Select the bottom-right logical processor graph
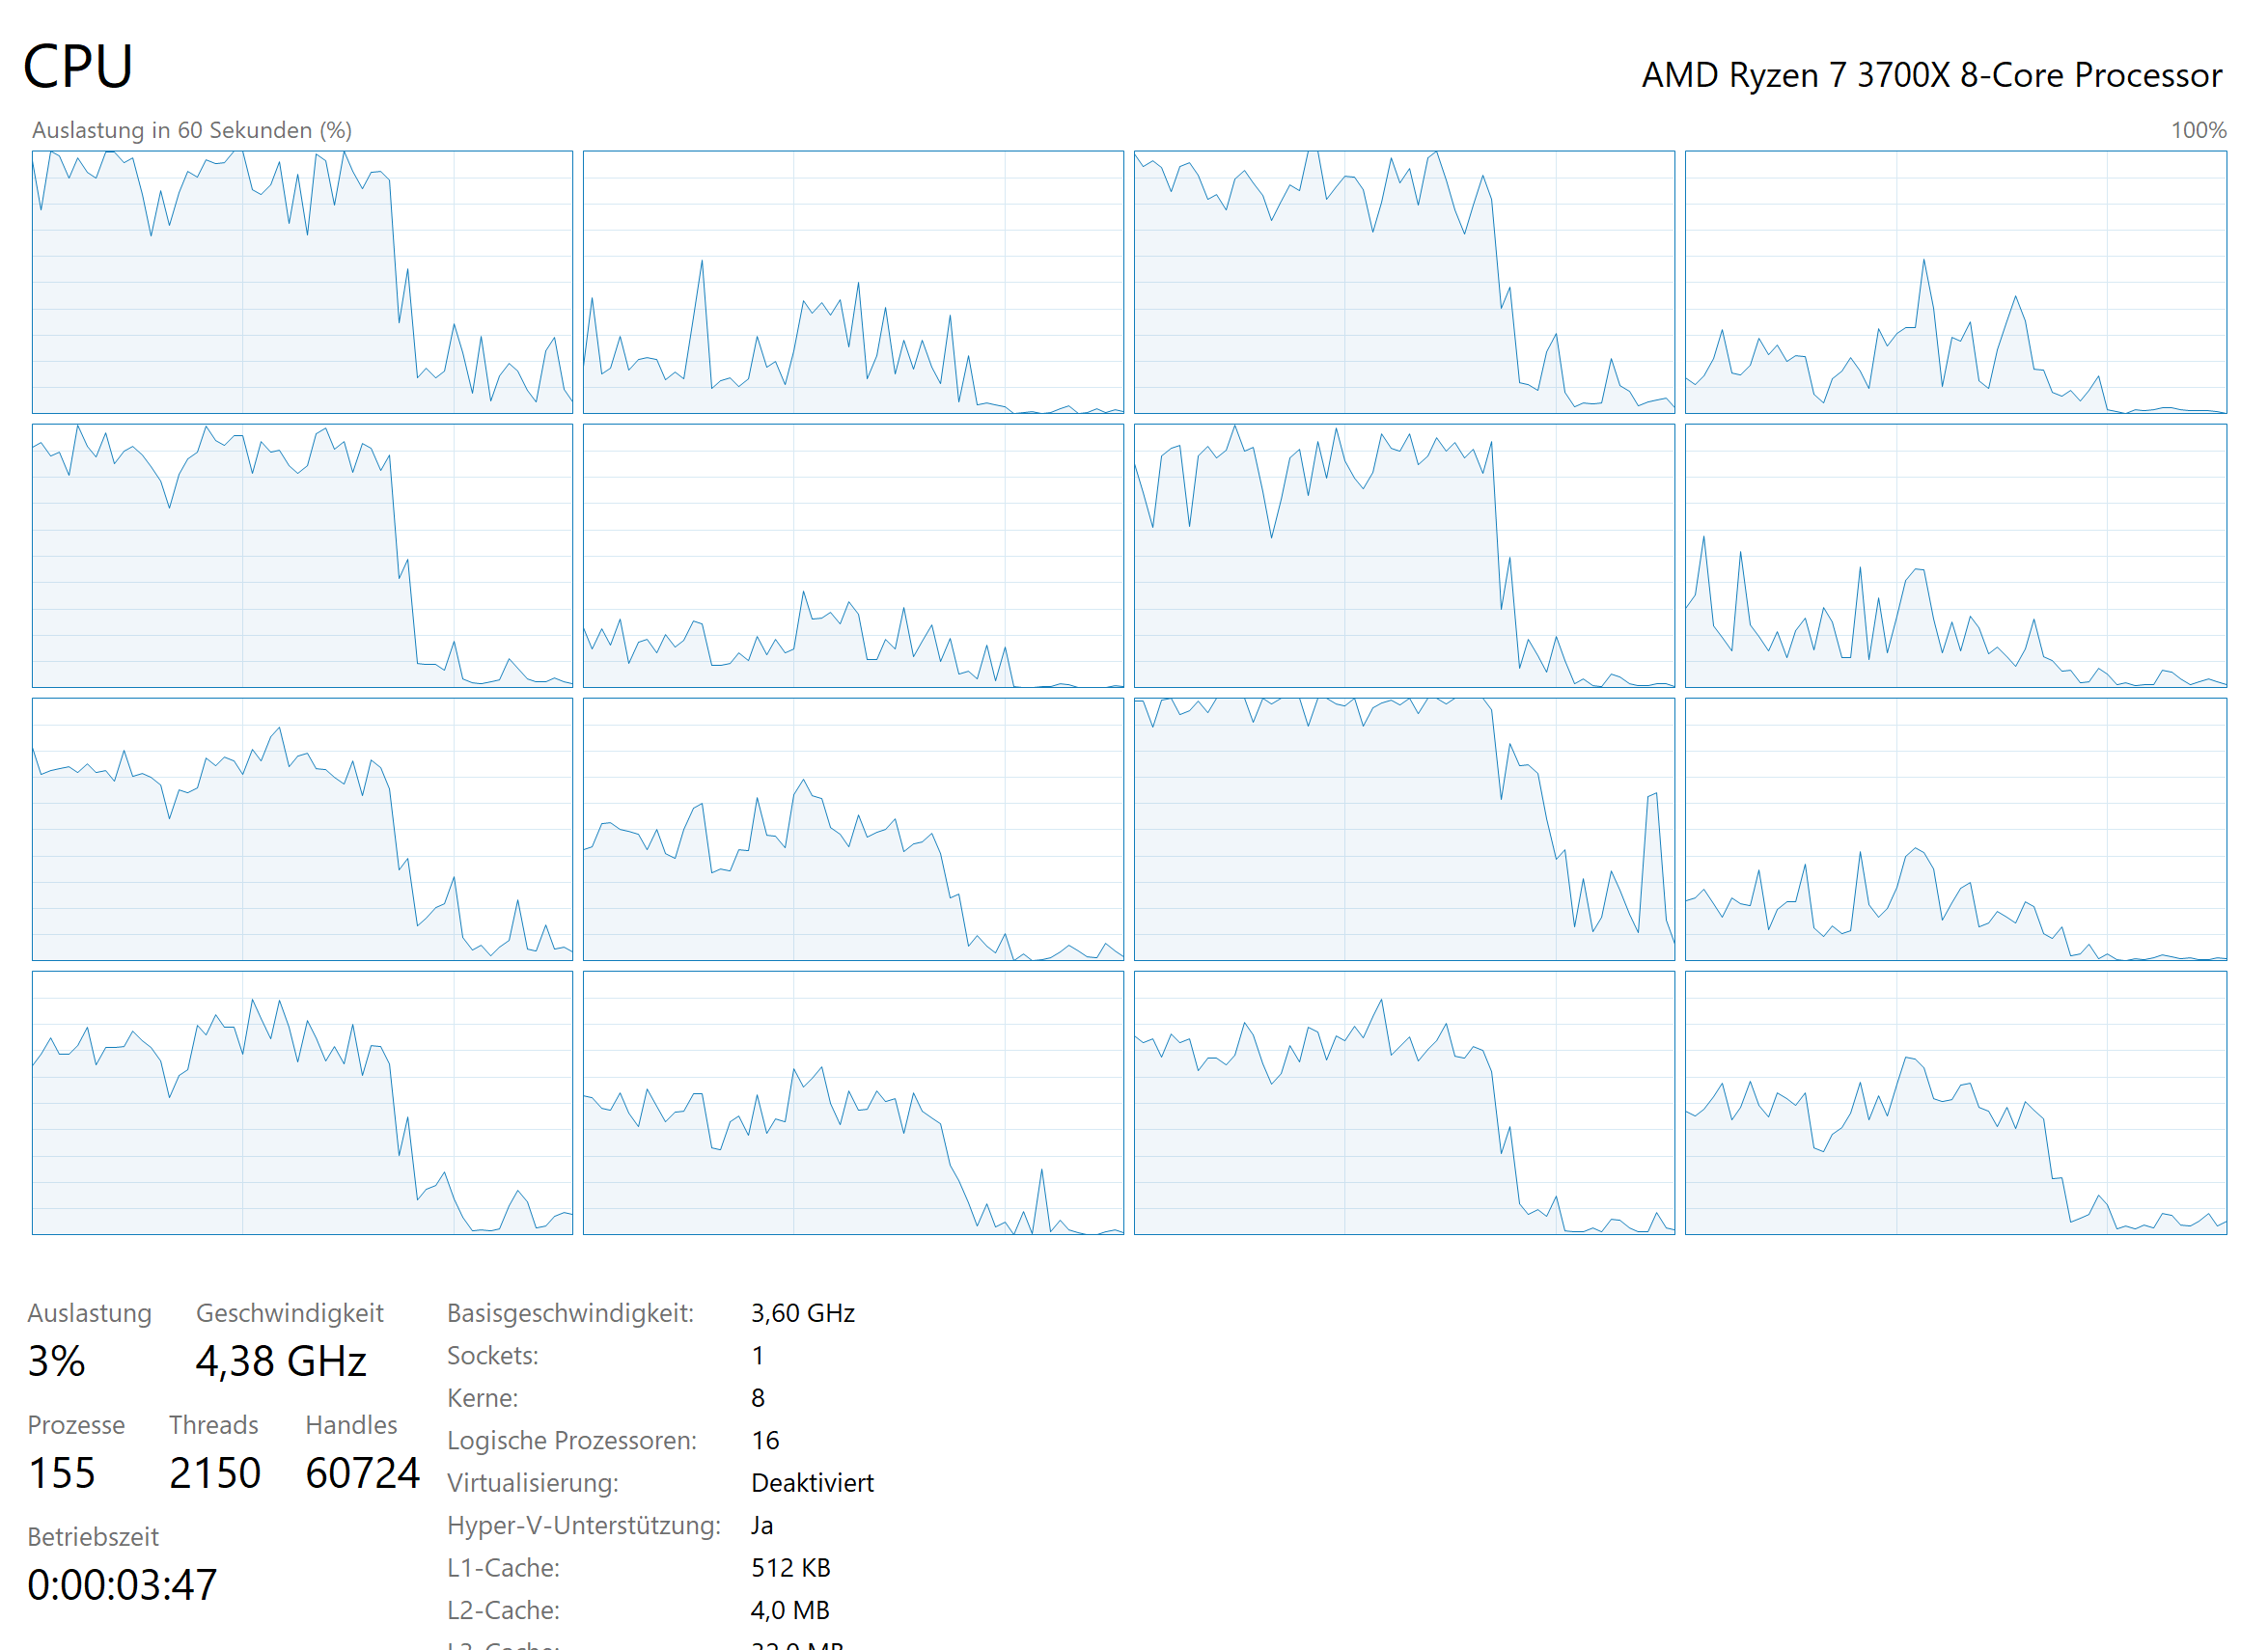 pyautogui.click(x=1955, y=1102)
